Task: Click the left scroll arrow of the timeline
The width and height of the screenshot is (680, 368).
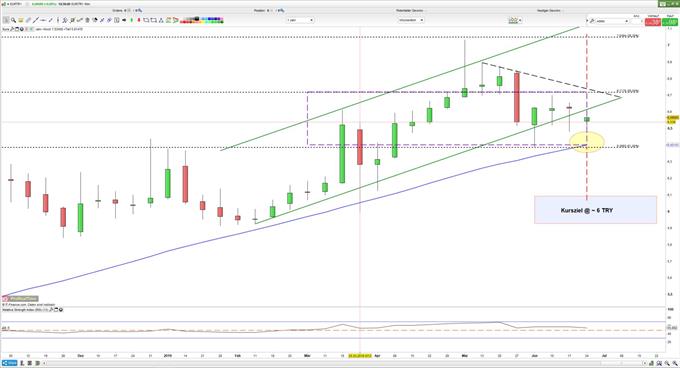Action: [44, 363]
